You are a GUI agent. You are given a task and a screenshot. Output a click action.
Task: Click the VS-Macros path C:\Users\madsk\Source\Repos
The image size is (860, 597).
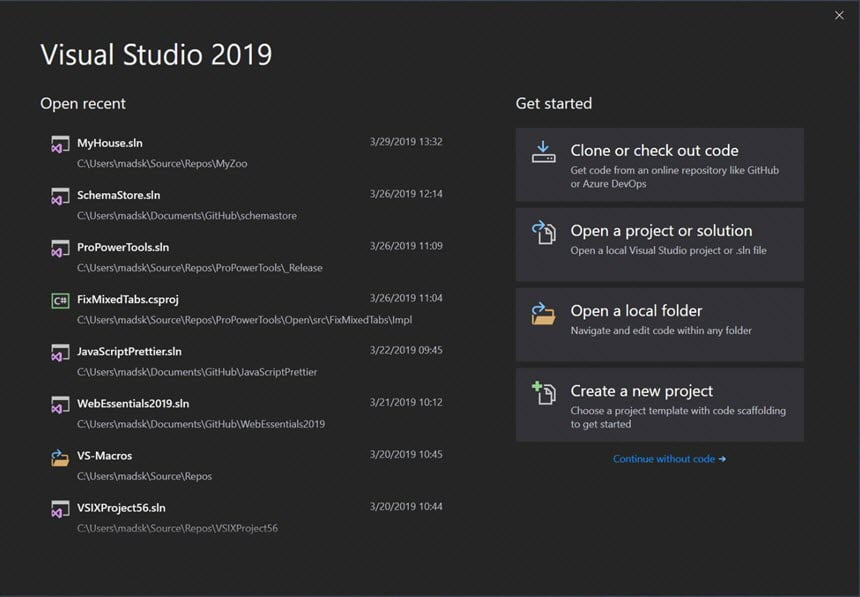click(x=144, y=476)
